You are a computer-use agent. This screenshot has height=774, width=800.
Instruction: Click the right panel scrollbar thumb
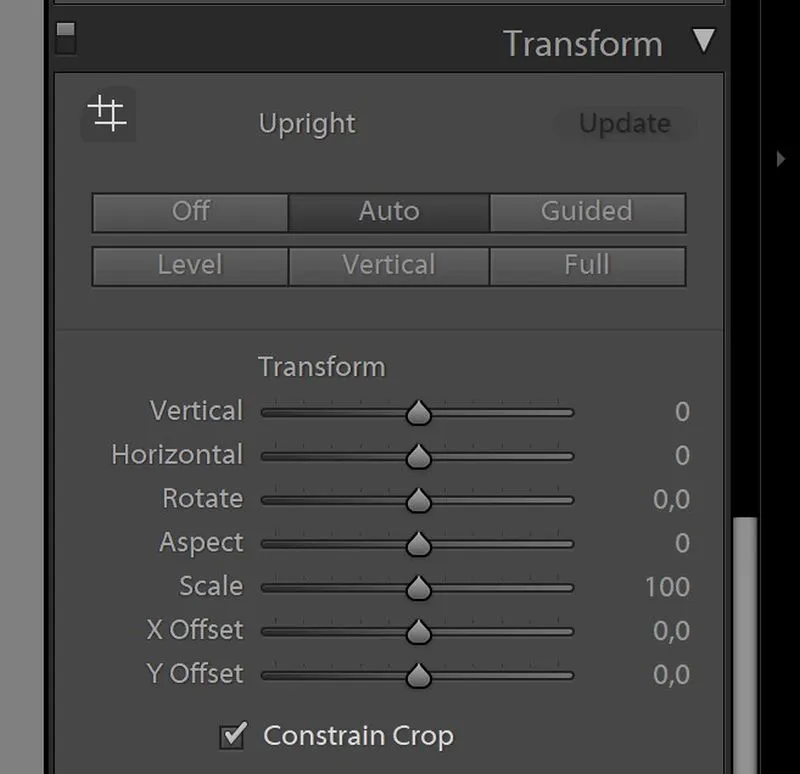[x=745, y=640]
